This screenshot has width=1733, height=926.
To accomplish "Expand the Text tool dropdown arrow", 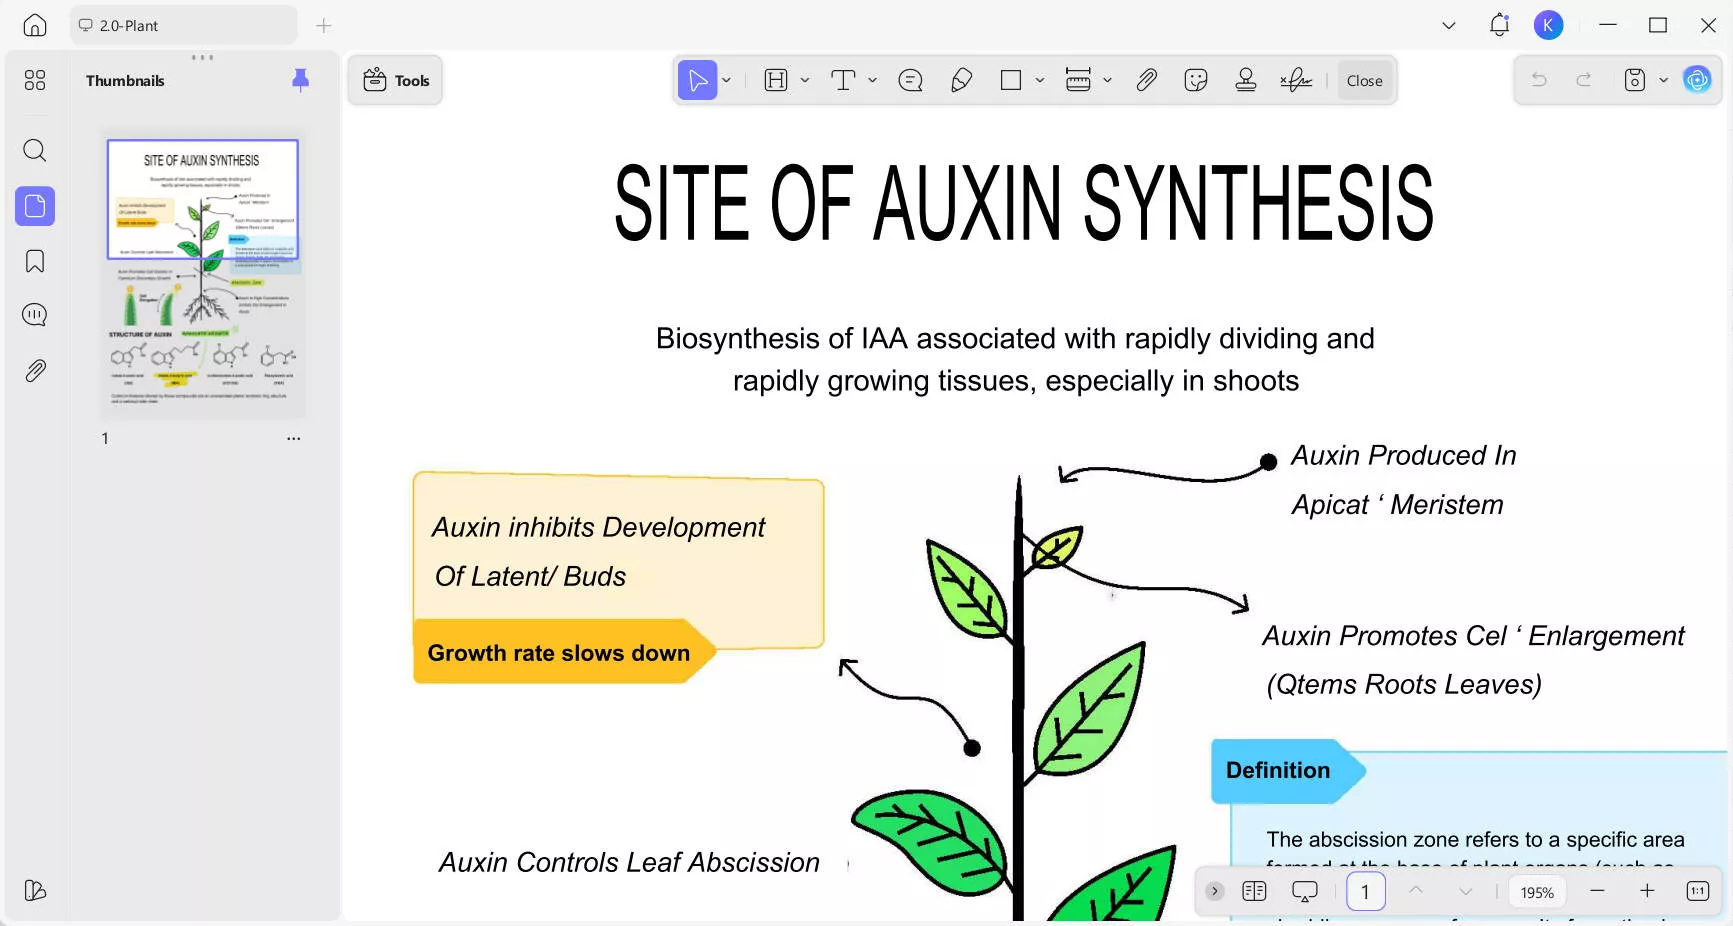I will pos(873,80).
